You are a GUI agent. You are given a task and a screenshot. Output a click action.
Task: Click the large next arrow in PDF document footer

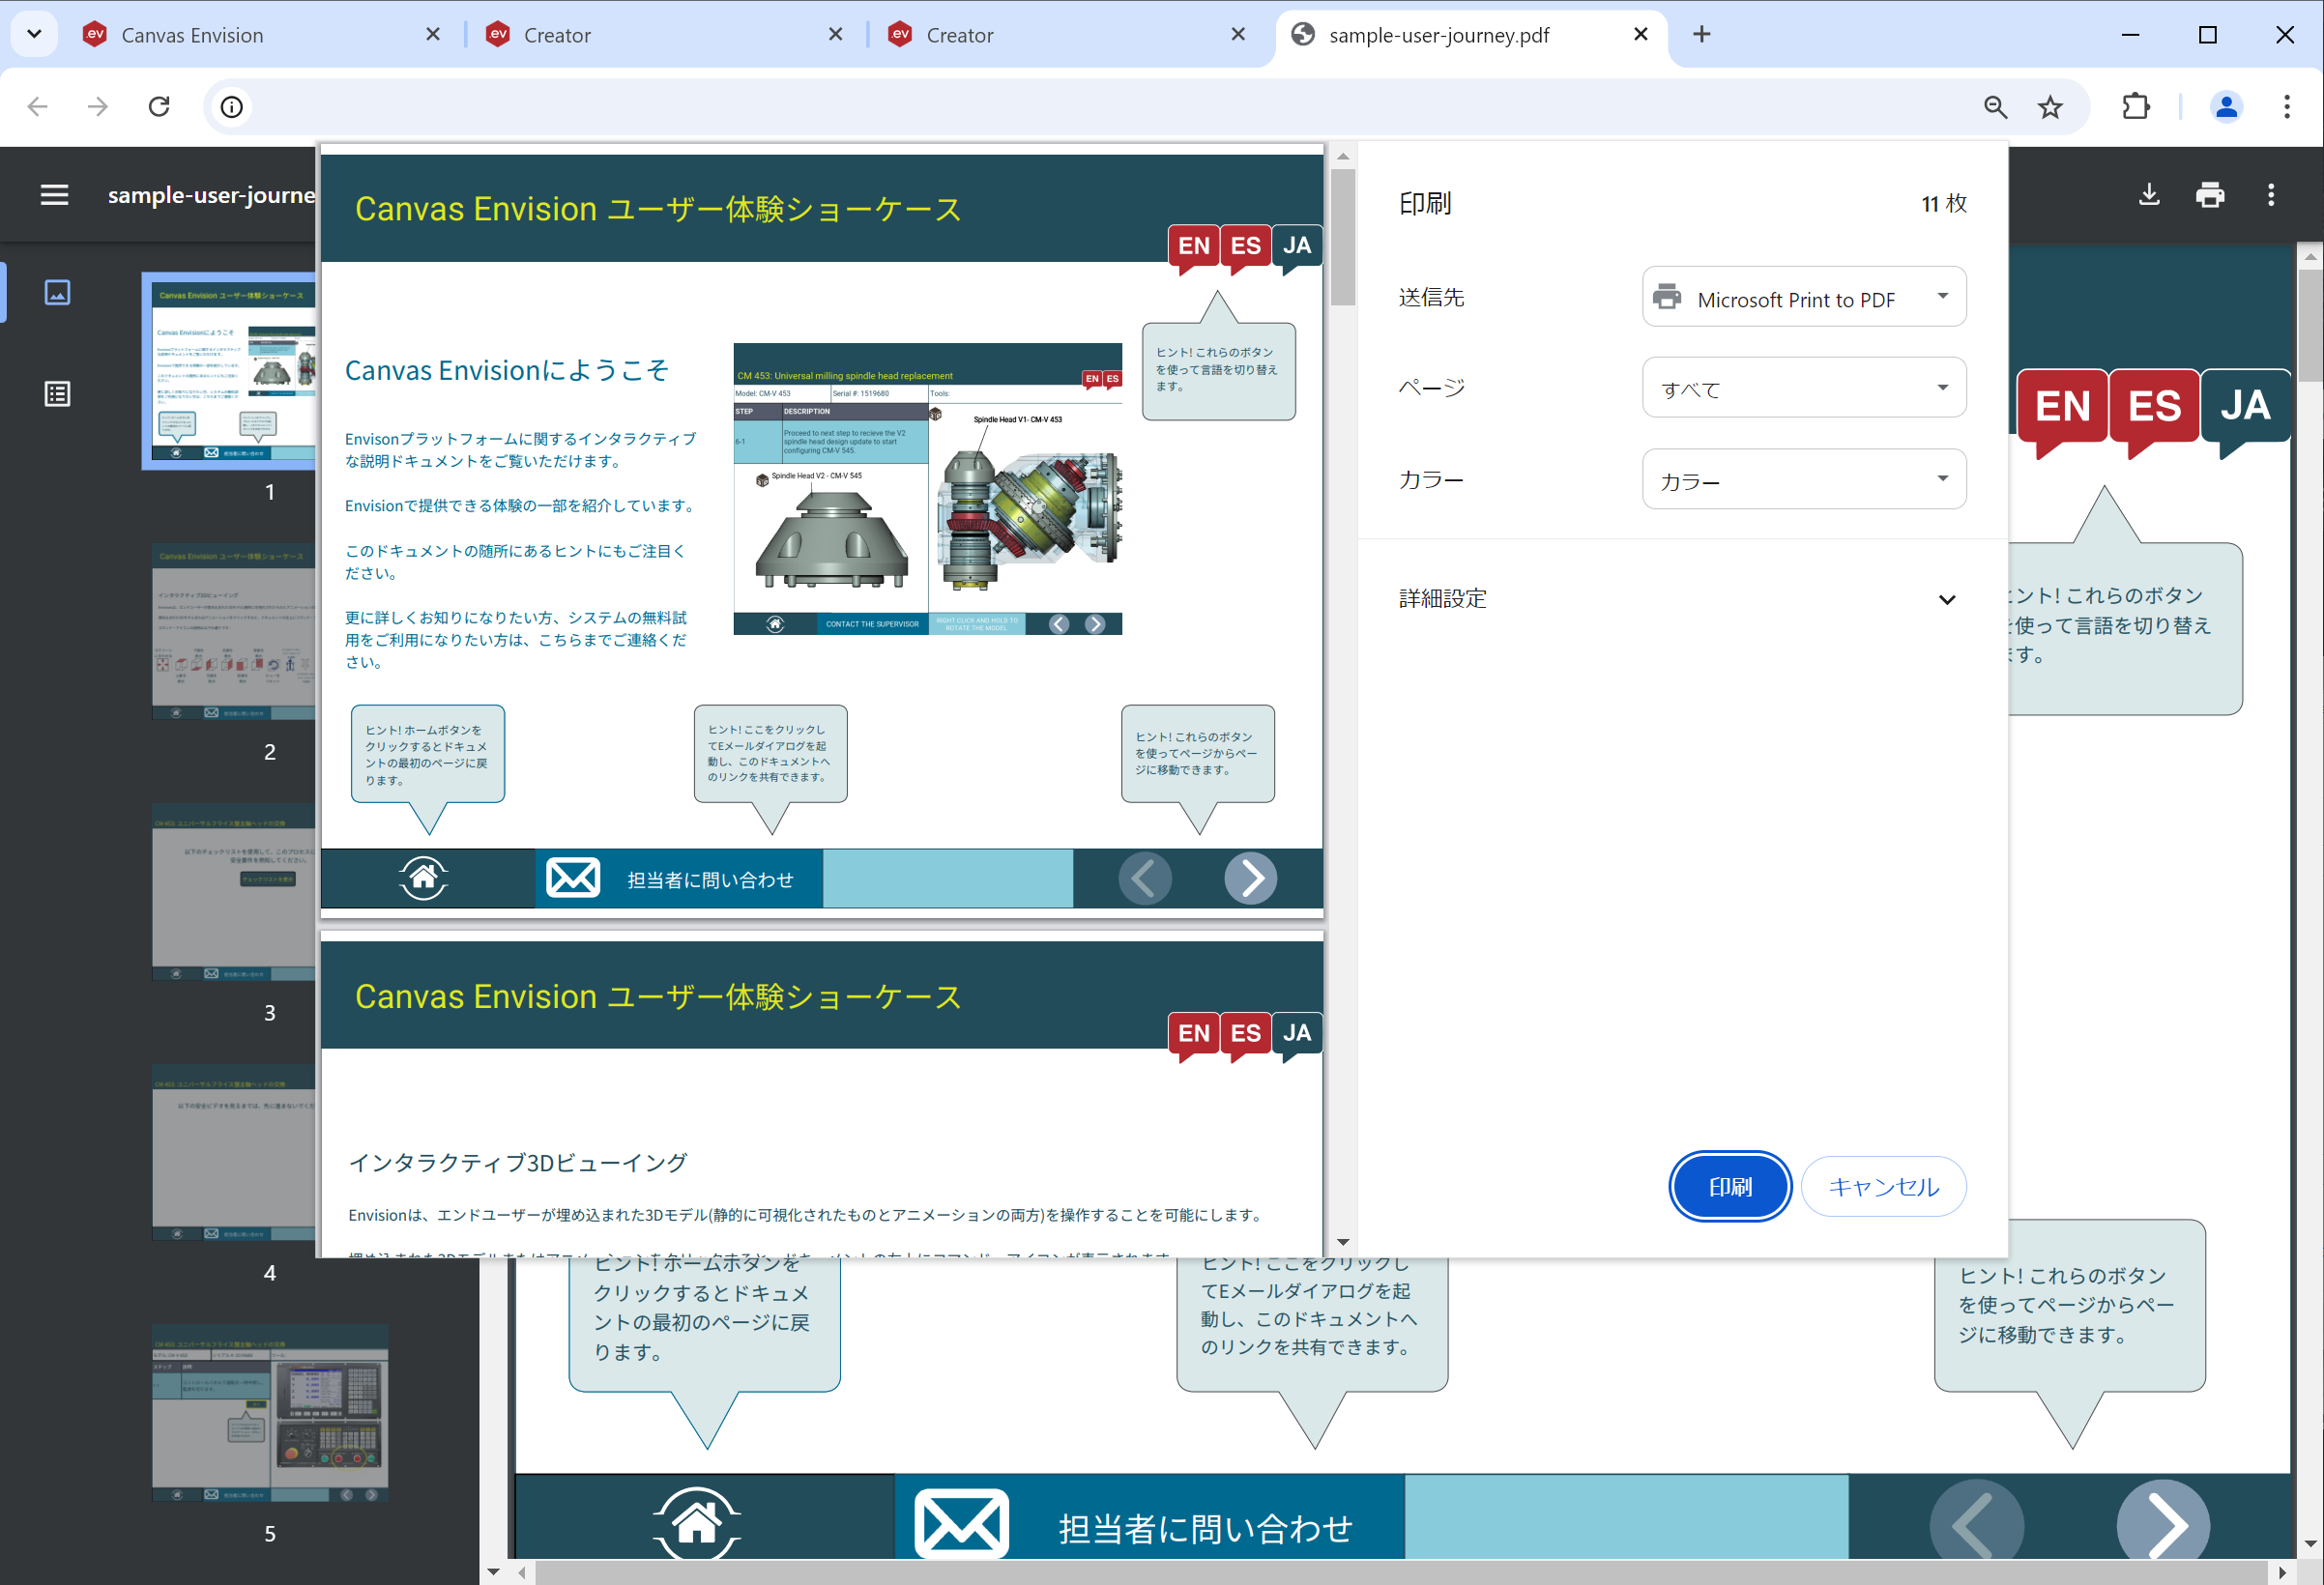2163,1520
